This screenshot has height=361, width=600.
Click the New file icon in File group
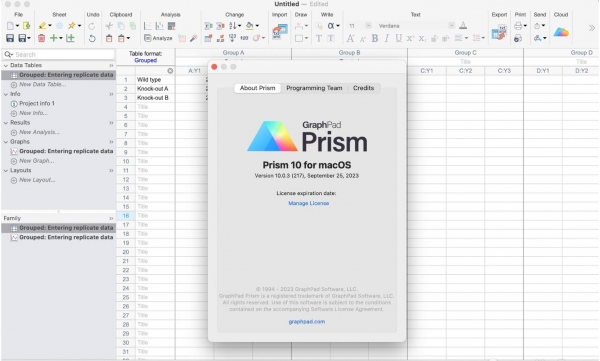[10, 26]
